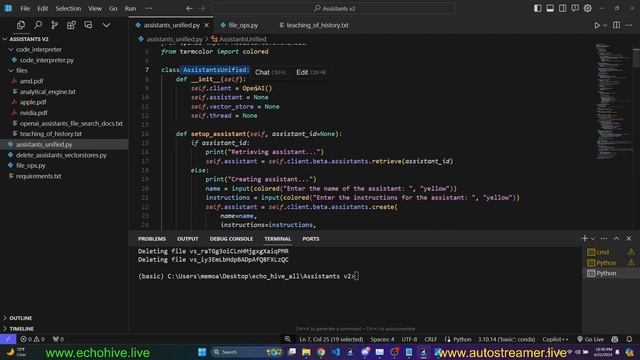Open the Run menu
Viewport: 640px width, 360px height.
point(130,8)
